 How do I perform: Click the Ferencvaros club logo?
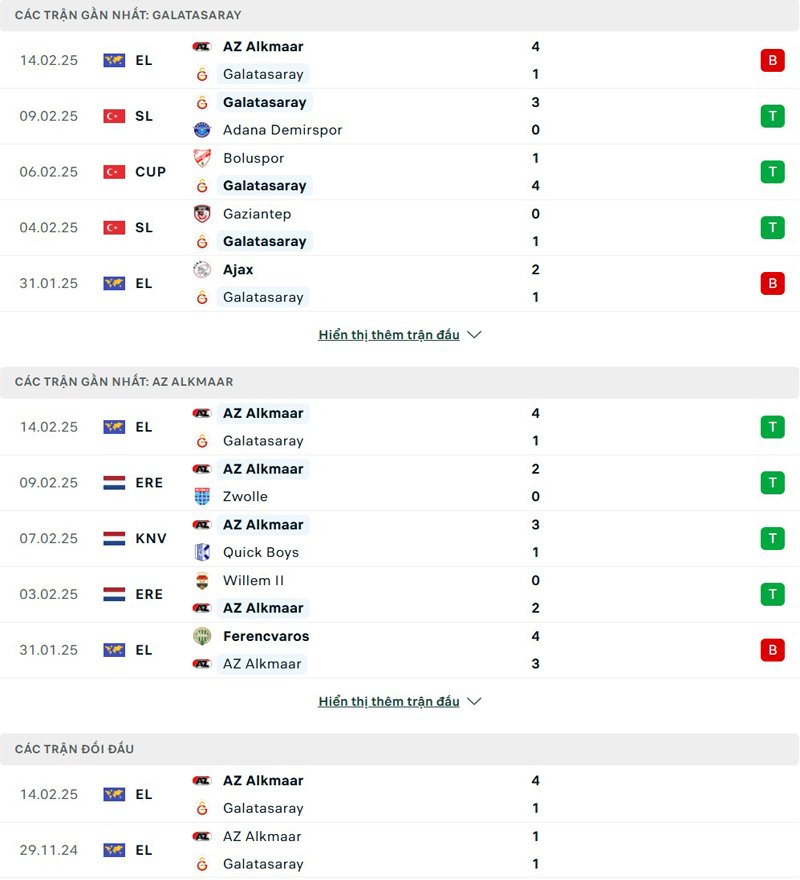click(204, 636)
